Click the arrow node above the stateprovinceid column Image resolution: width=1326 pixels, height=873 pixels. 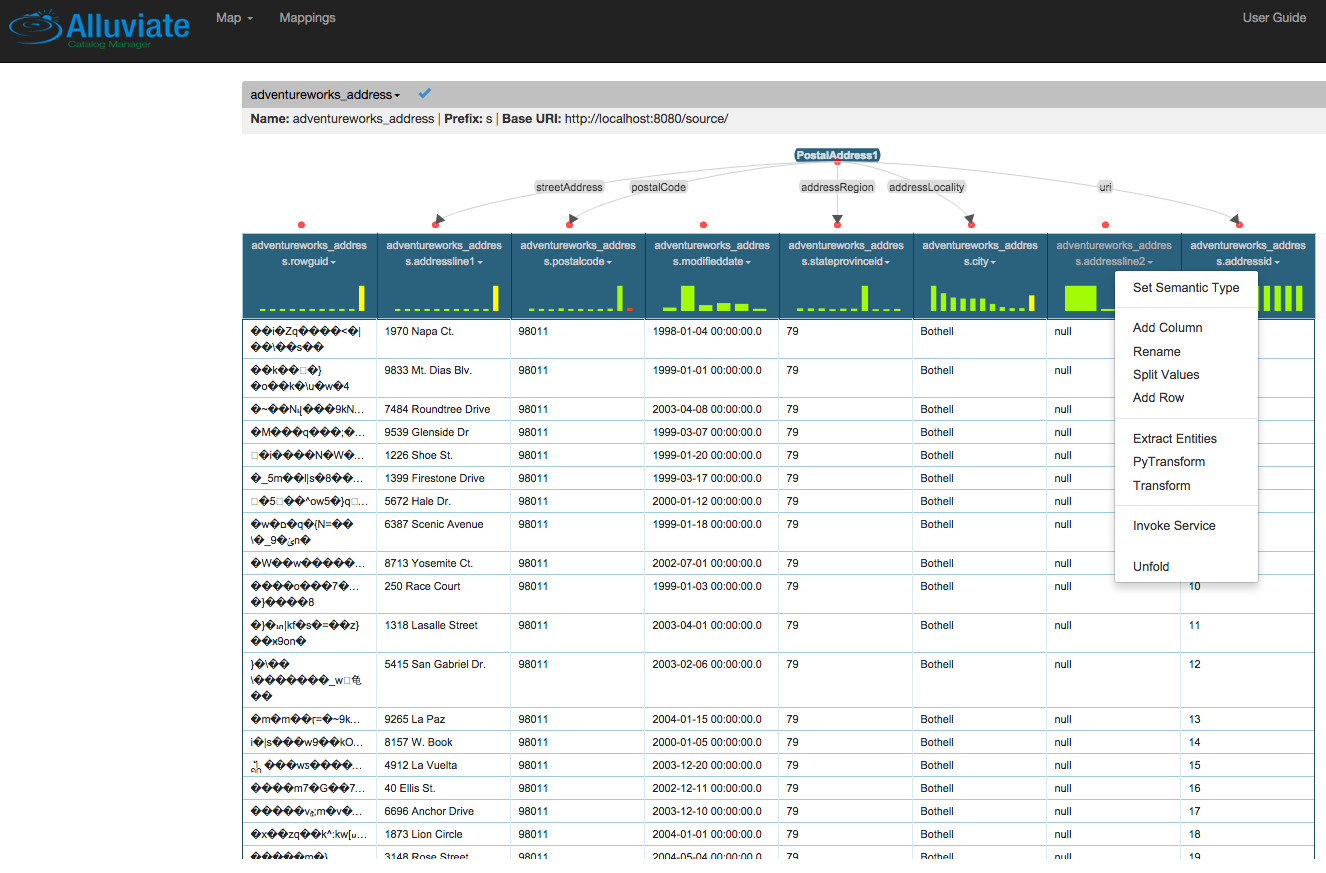pyautogui.click(x=838, y=222)
